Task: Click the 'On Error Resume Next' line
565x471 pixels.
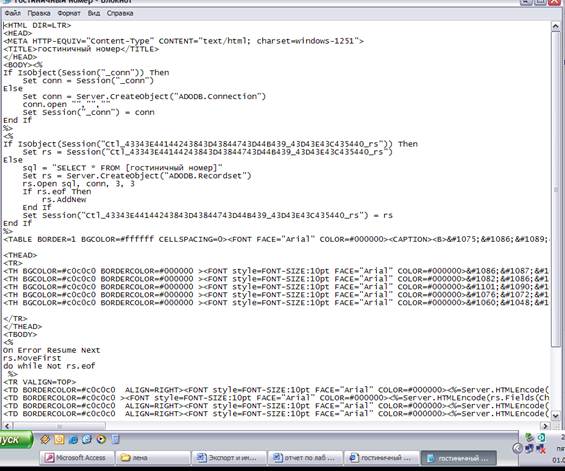Action: click(x=52, y=351)
